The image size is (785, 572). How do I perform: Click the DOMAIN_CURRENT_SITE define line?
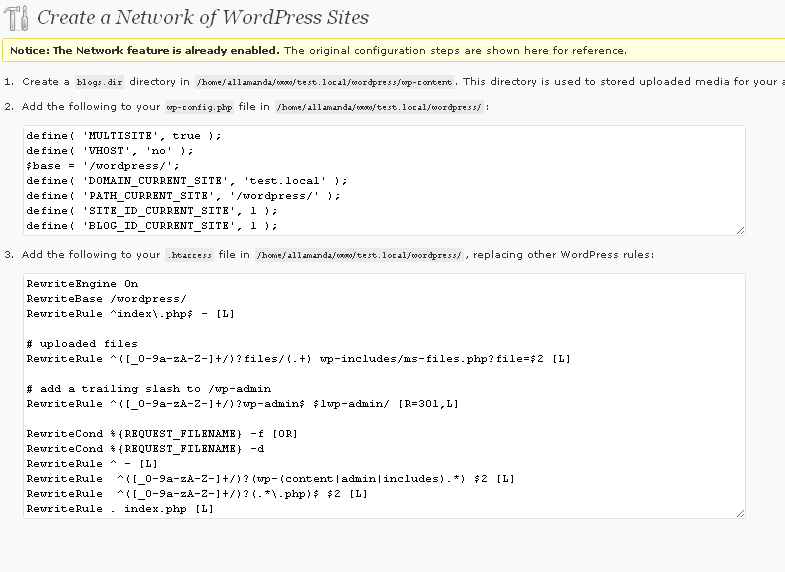(187, 181)
